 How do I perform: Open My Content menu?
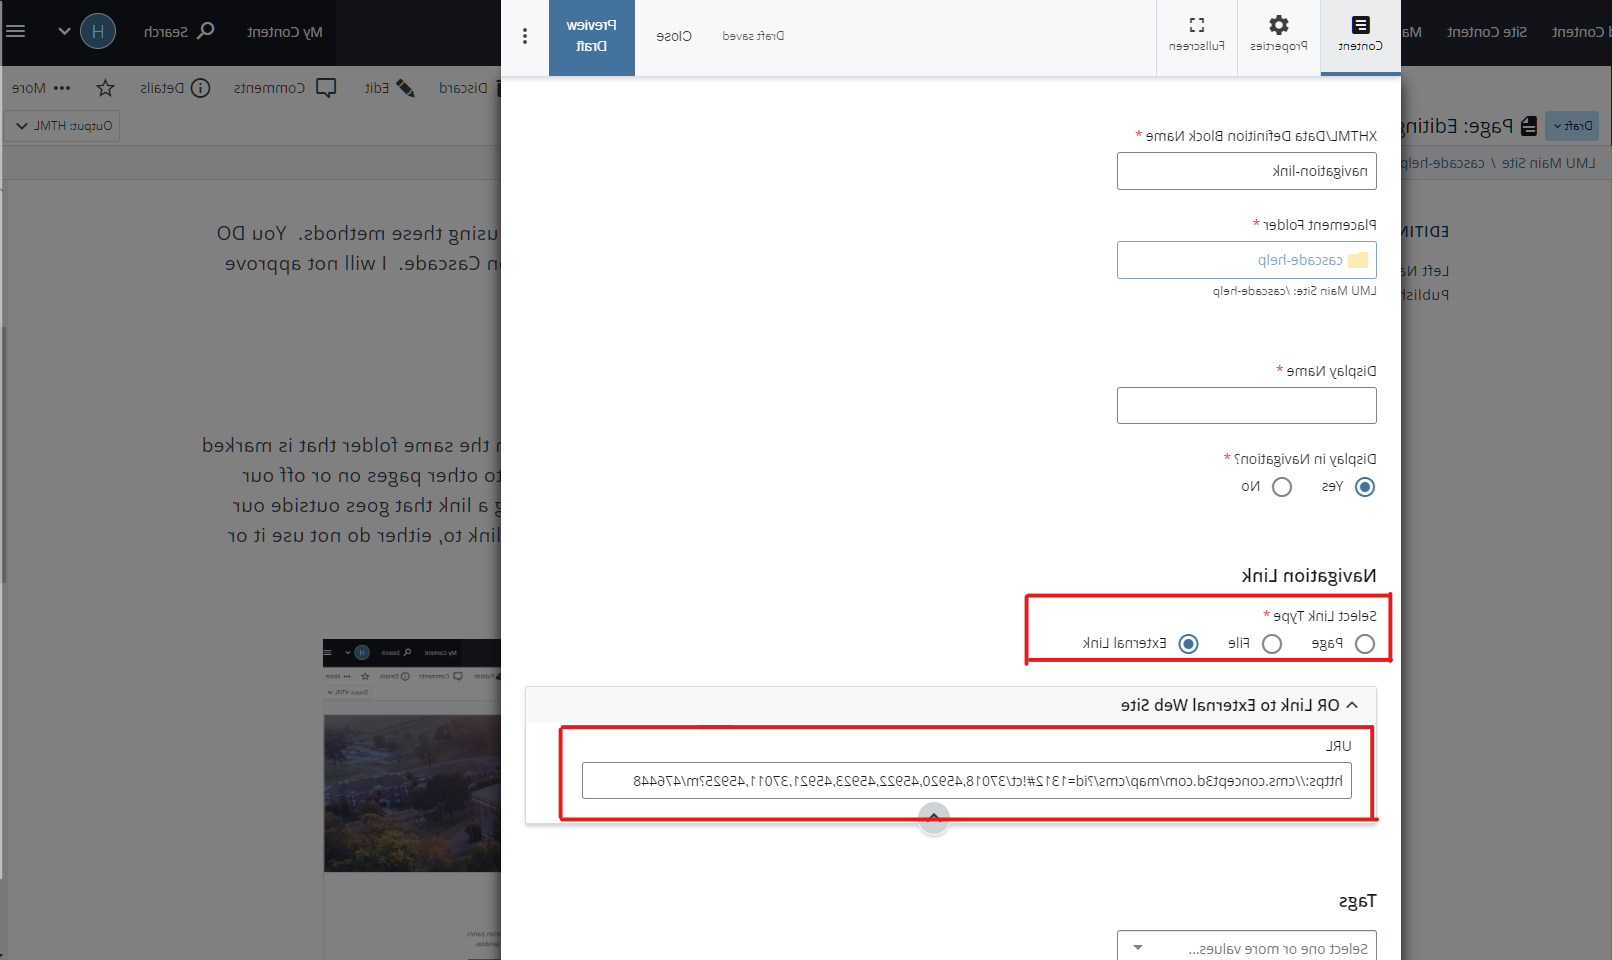(285, 32)
